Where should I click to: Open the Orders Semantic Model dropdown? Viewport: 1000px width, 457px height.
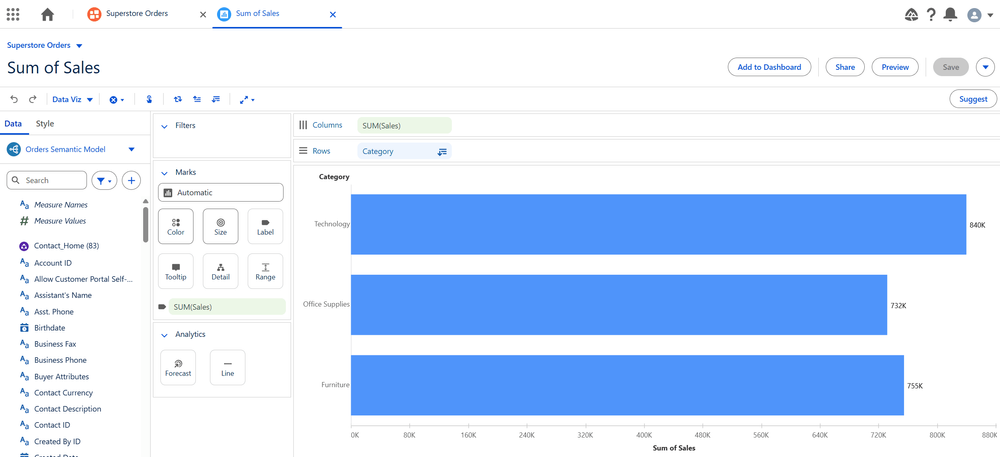tap(131, 149)
